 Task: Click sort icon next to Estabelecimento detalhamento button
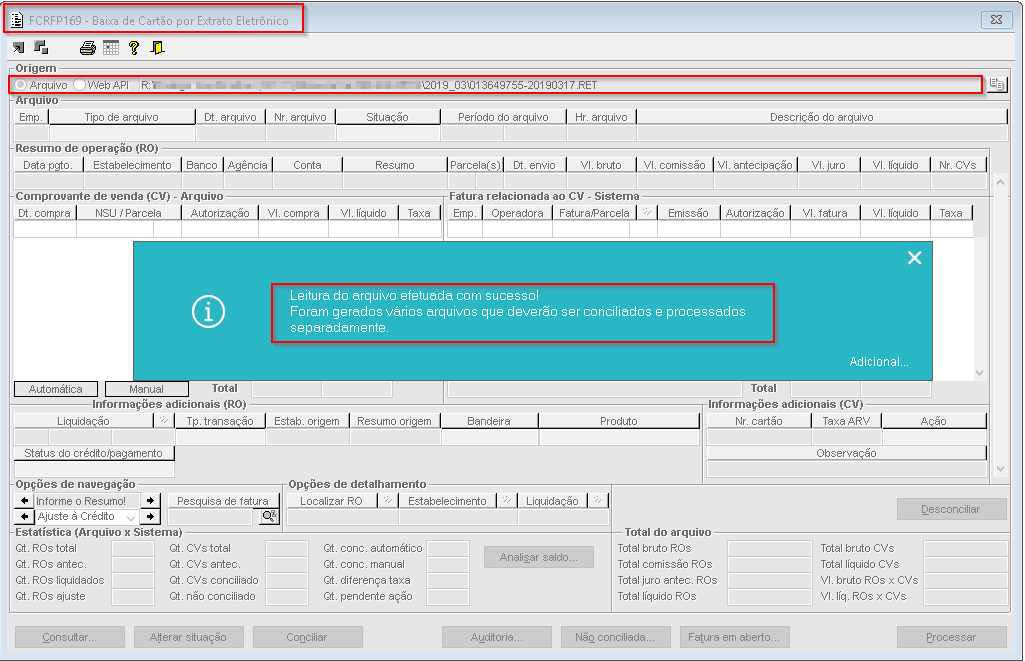[x=507, y=501]
